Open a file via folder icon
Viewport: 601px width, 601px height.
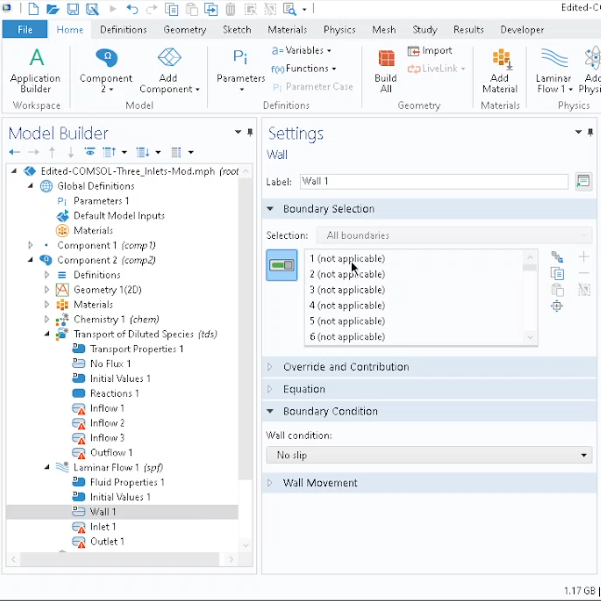(53, 8)
